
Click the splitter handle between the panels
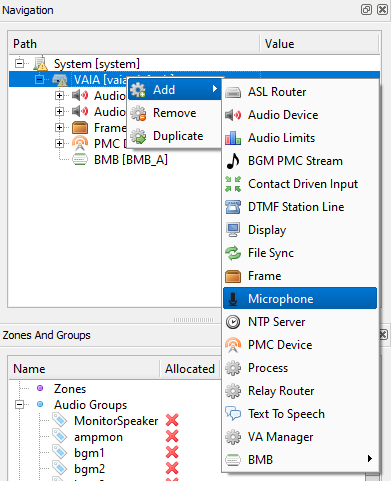193,320
